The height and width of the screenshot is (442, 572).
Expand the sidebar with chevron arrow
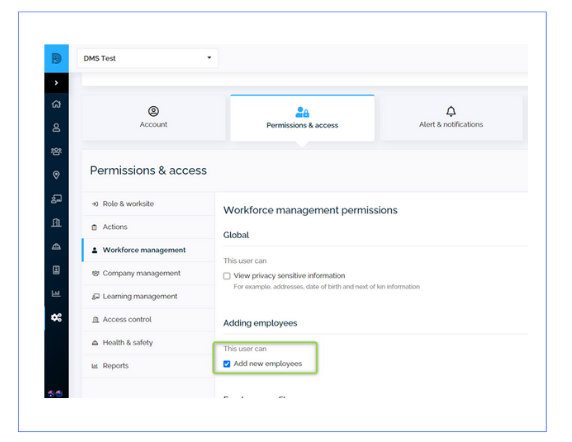[x=56, y=83]
